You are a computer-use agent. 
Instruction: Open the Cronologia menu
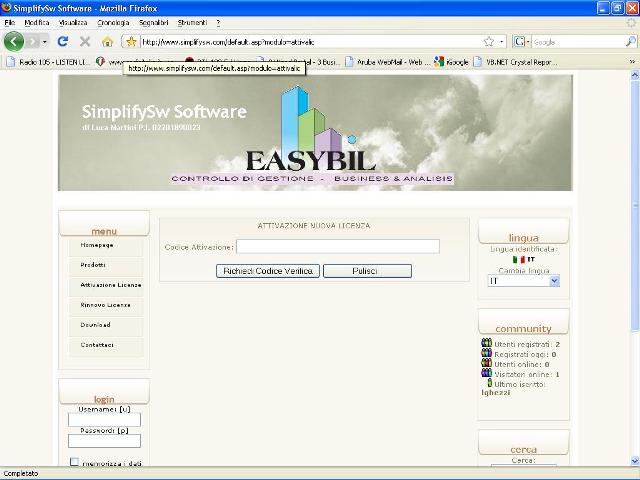pos(113,22)
